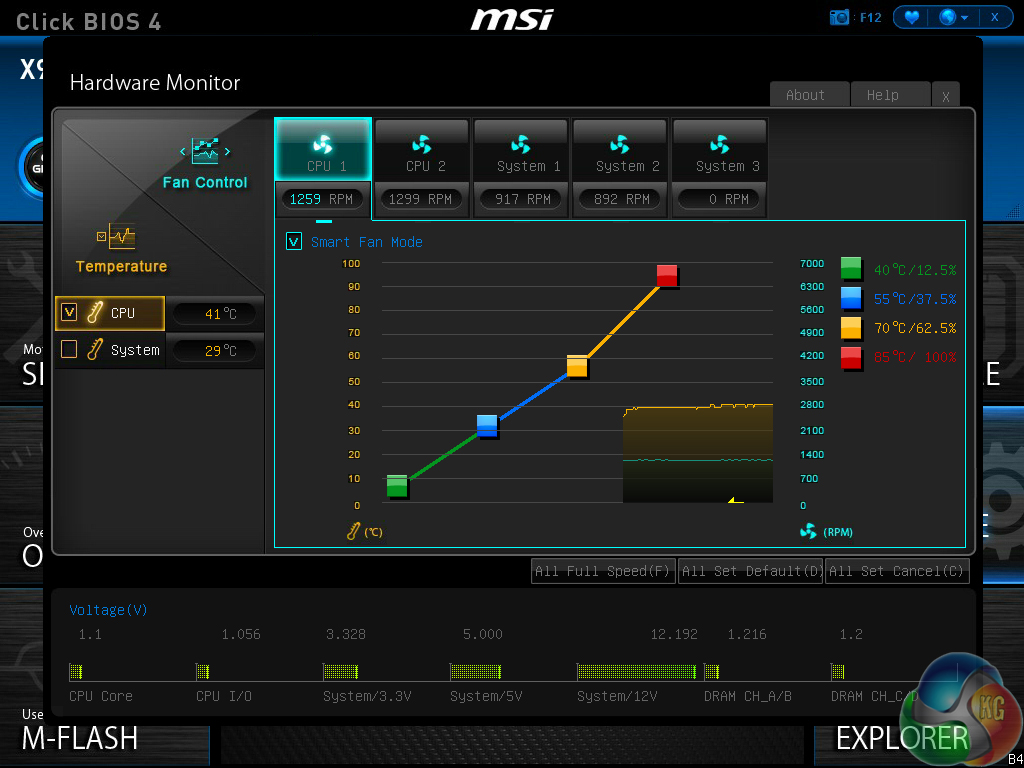Click the 12.192 voltage value
This screenshot has width=1024, height=768.
(x=674, y=634)
